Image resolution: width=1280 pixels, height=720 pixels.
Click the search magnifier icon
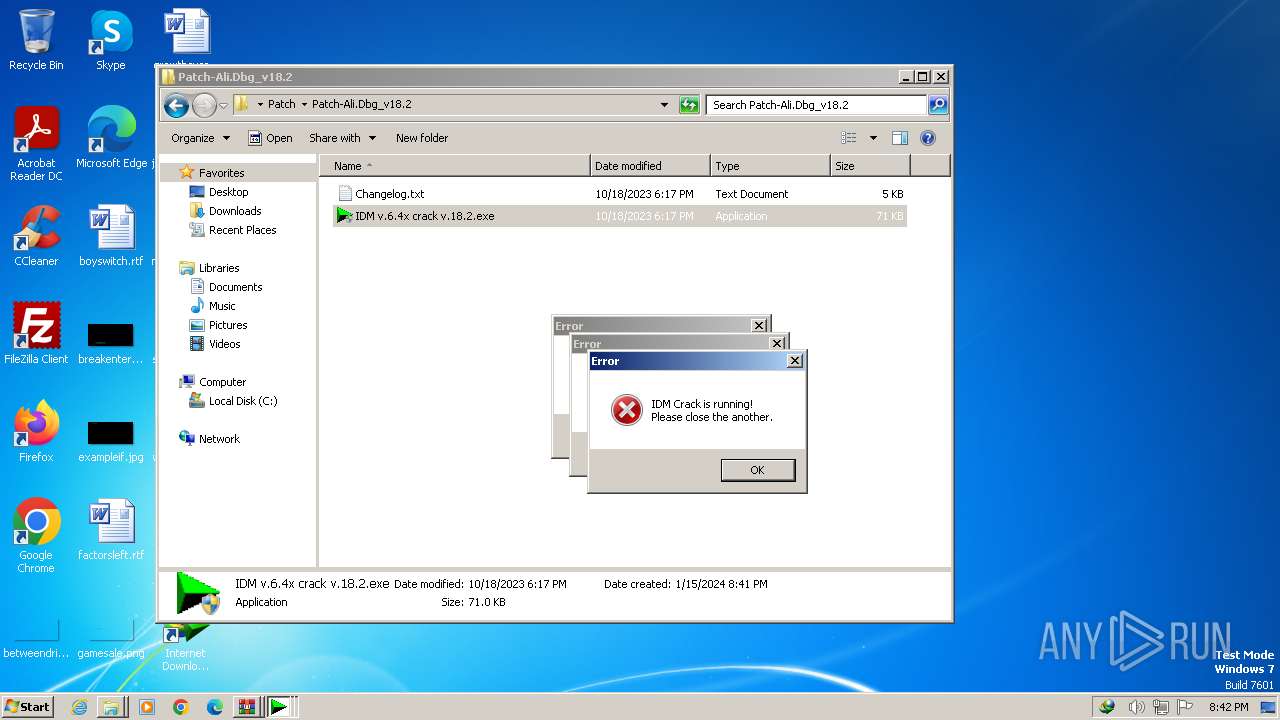[x=937, y=105]
